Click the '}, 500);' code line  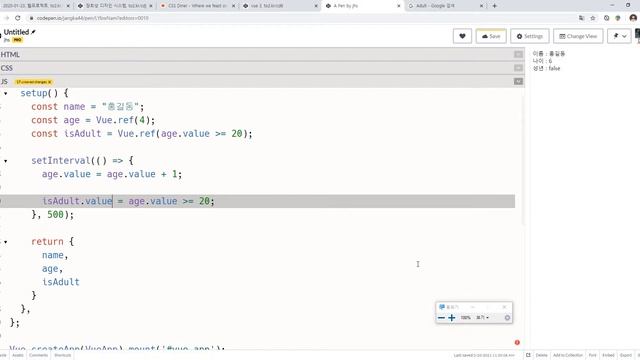point(52,215)
